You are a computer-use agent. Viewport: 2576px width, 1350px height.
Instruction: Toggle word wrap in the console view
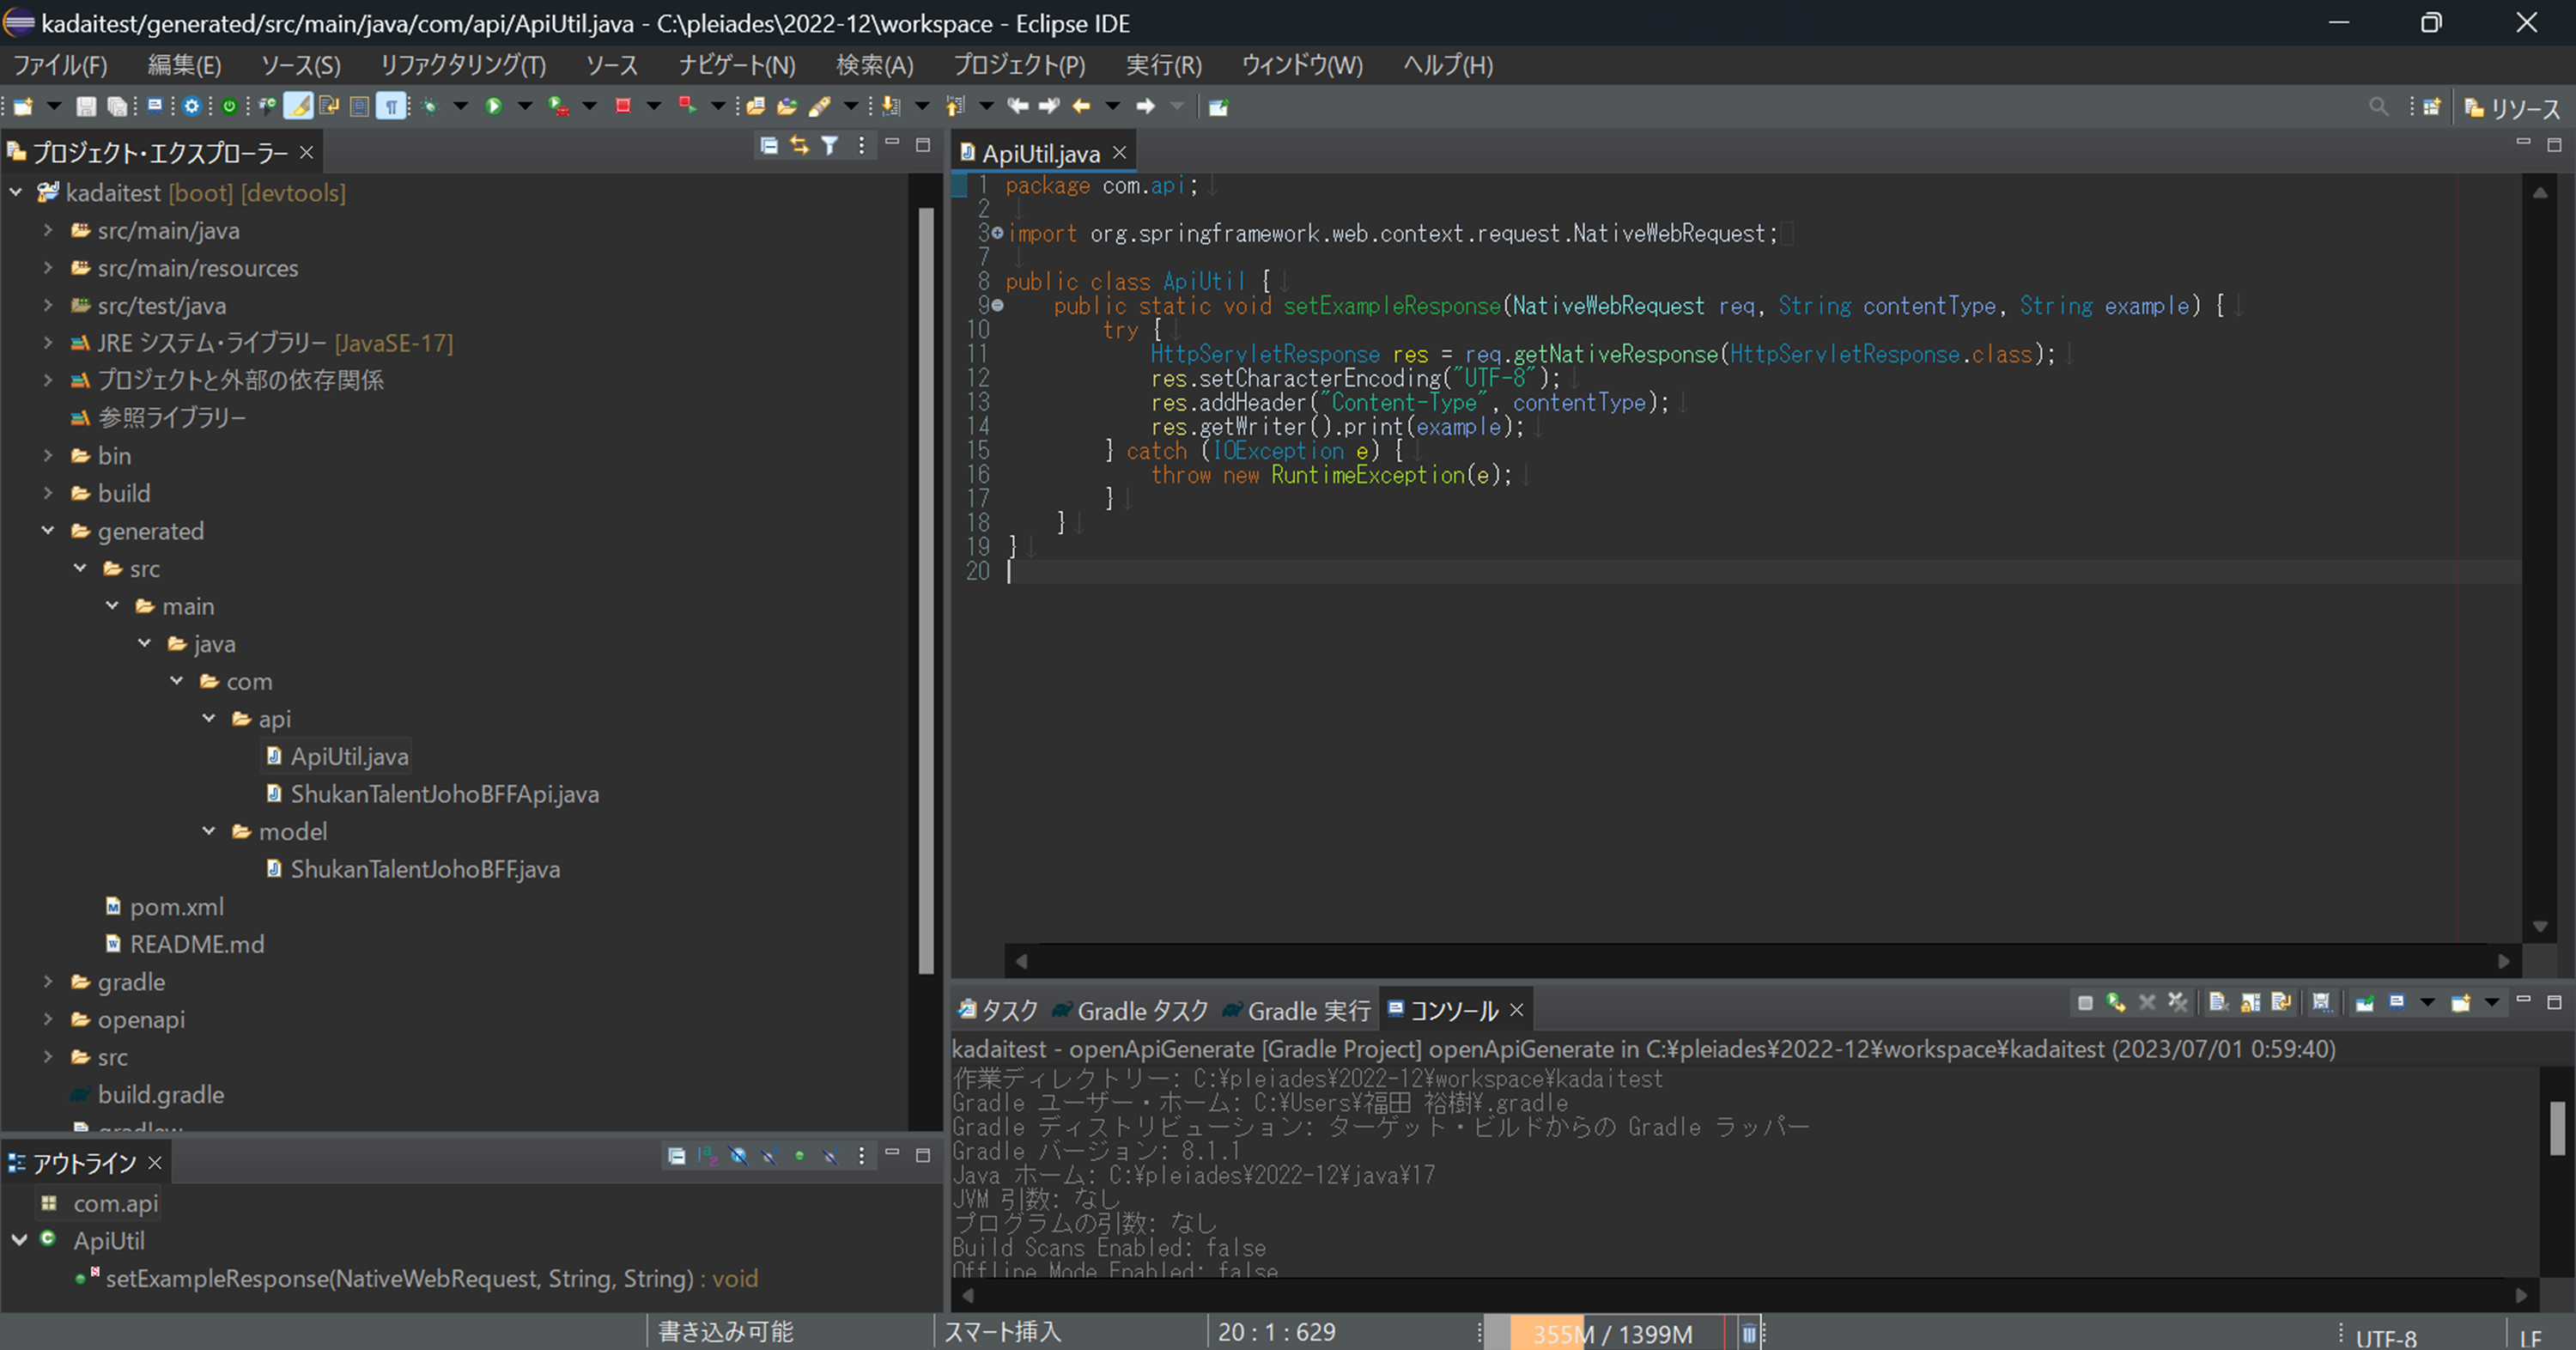2281,1003
